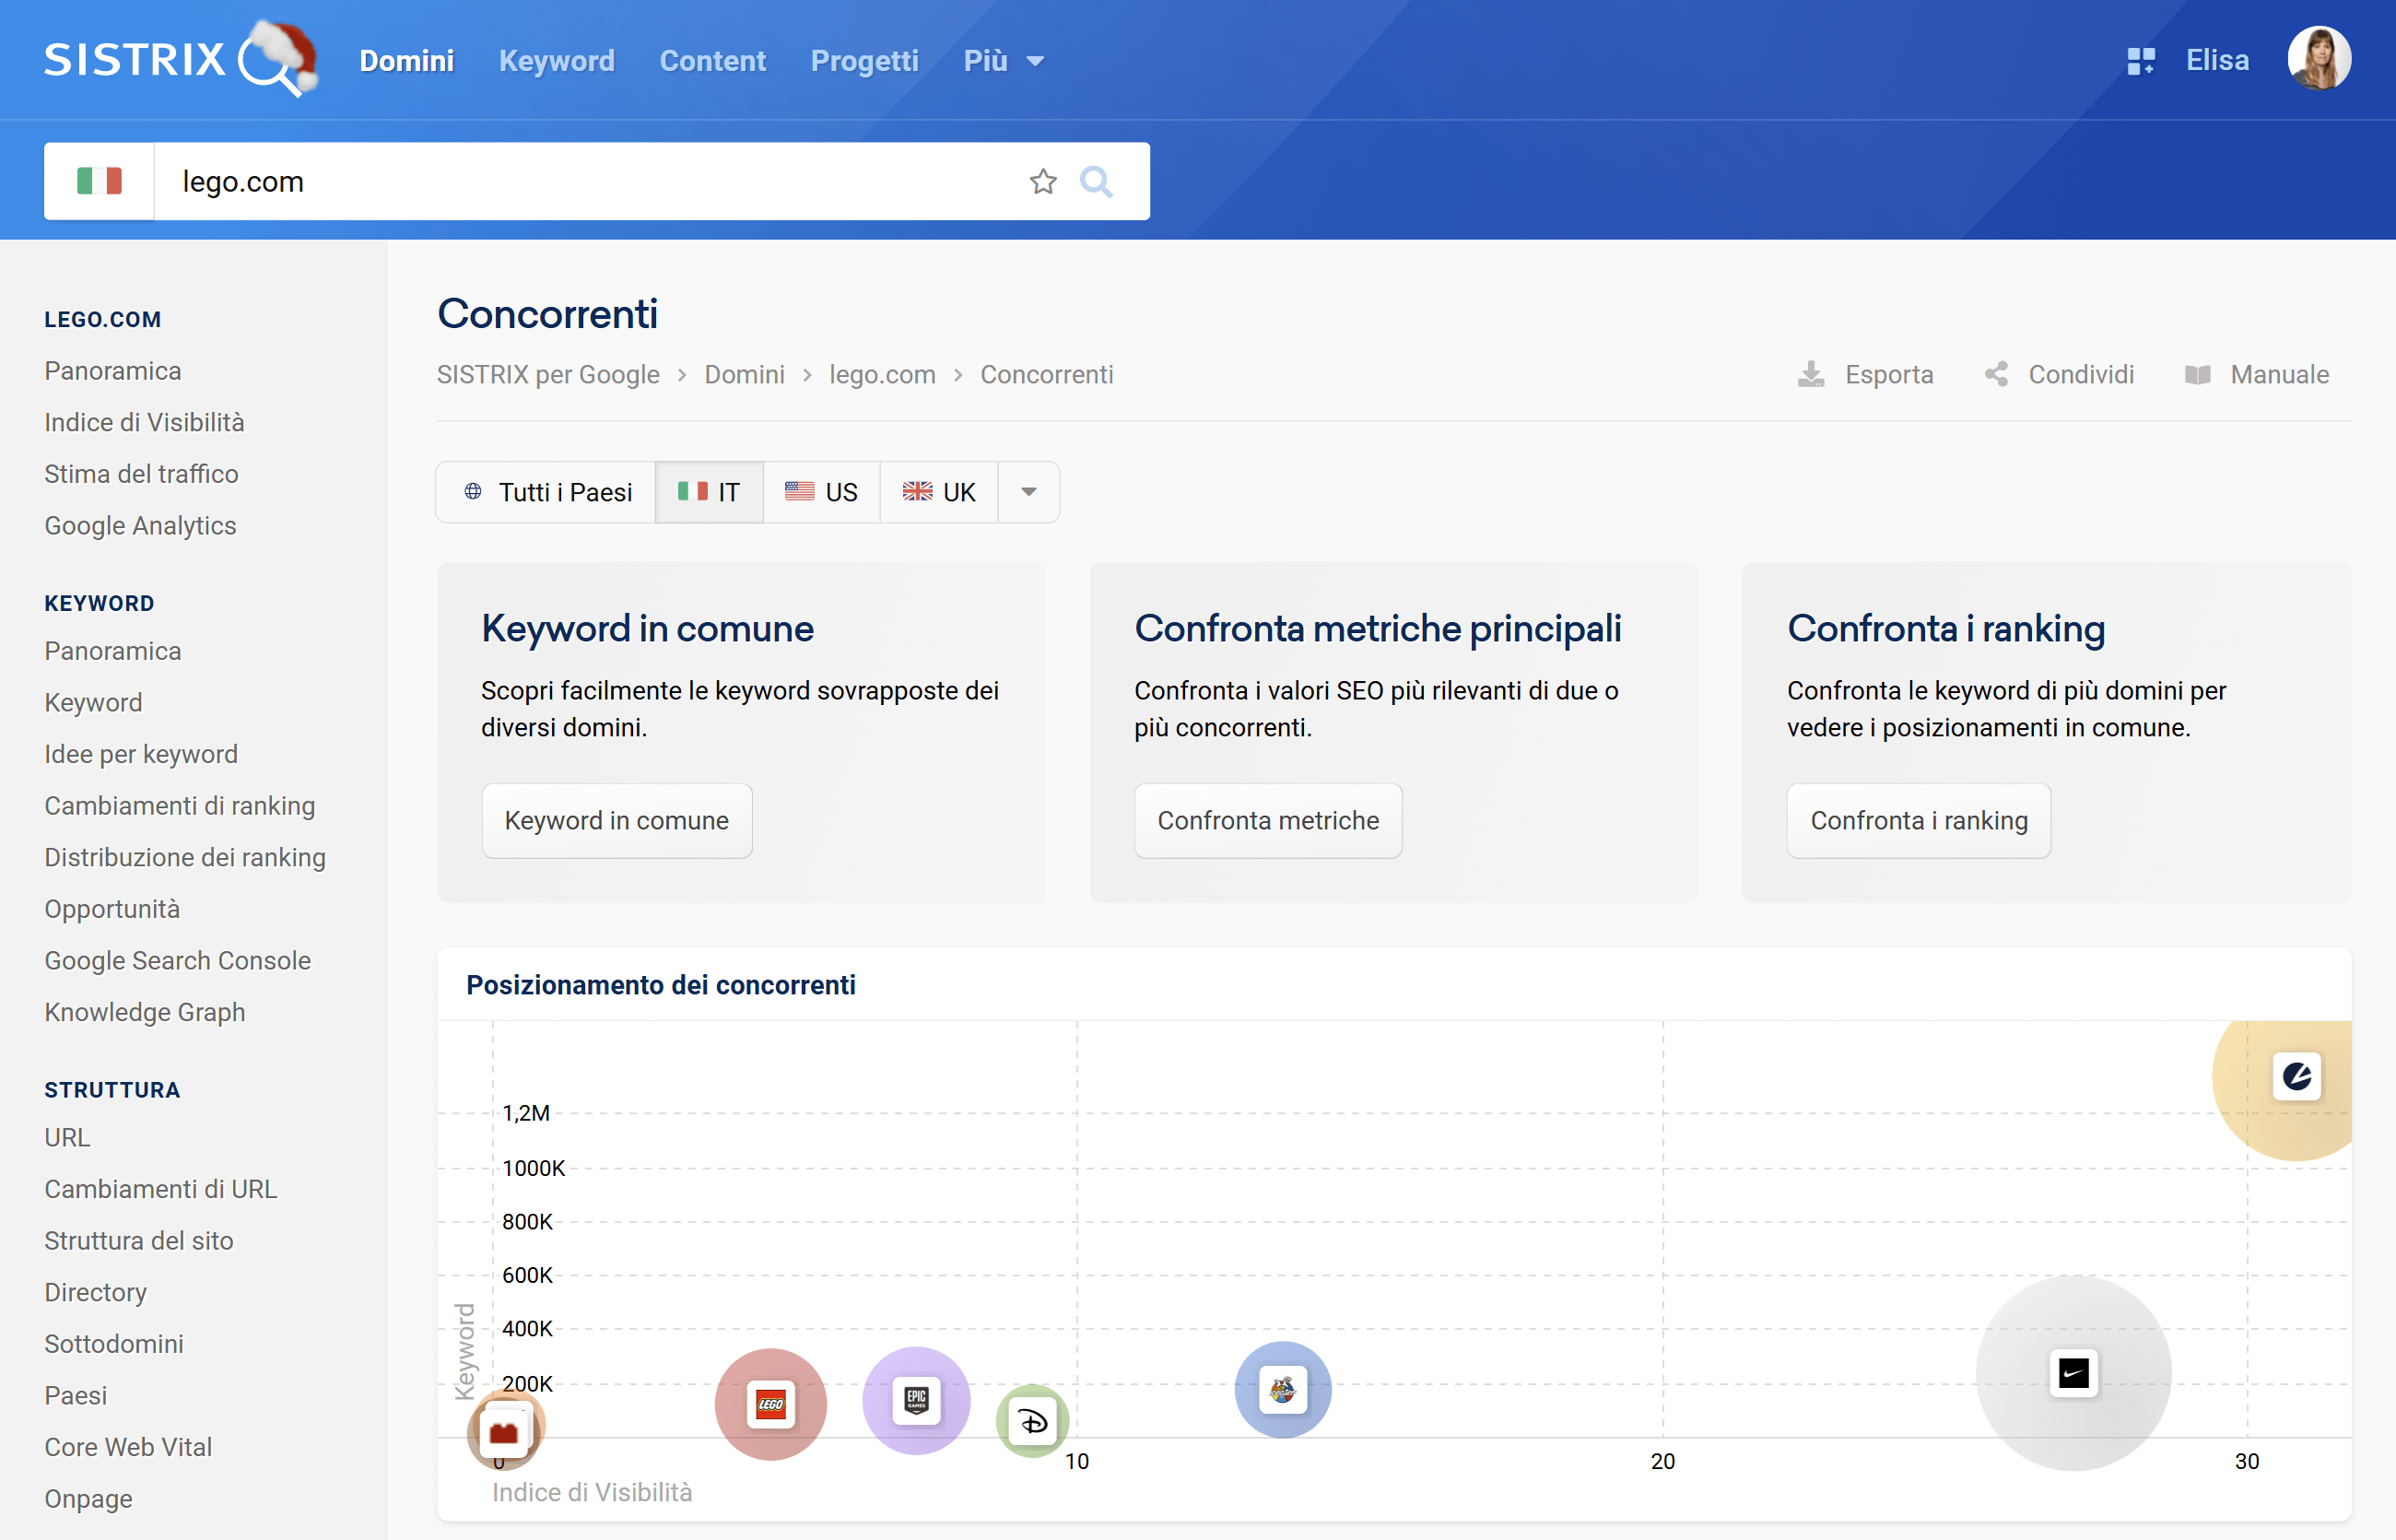Open the country flag selector in the search bar

pos(99,181)
